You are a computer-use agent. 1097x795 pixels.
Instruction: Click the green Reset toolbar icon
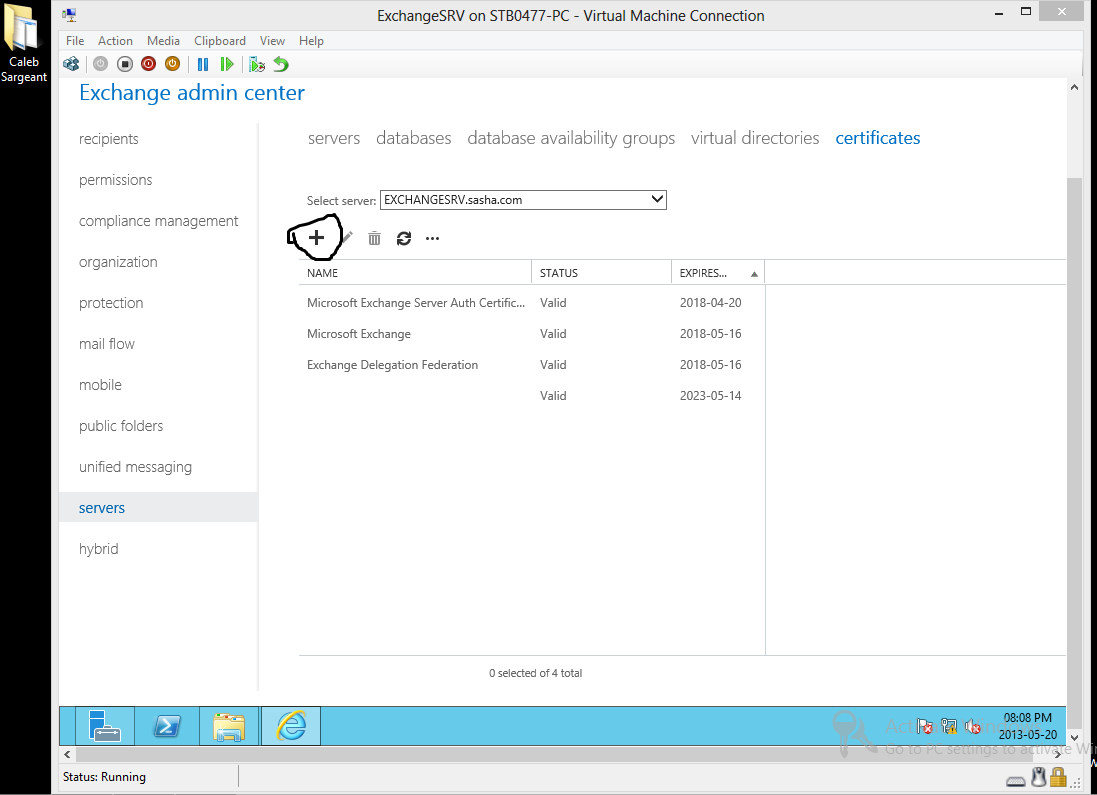pos(227,64)
